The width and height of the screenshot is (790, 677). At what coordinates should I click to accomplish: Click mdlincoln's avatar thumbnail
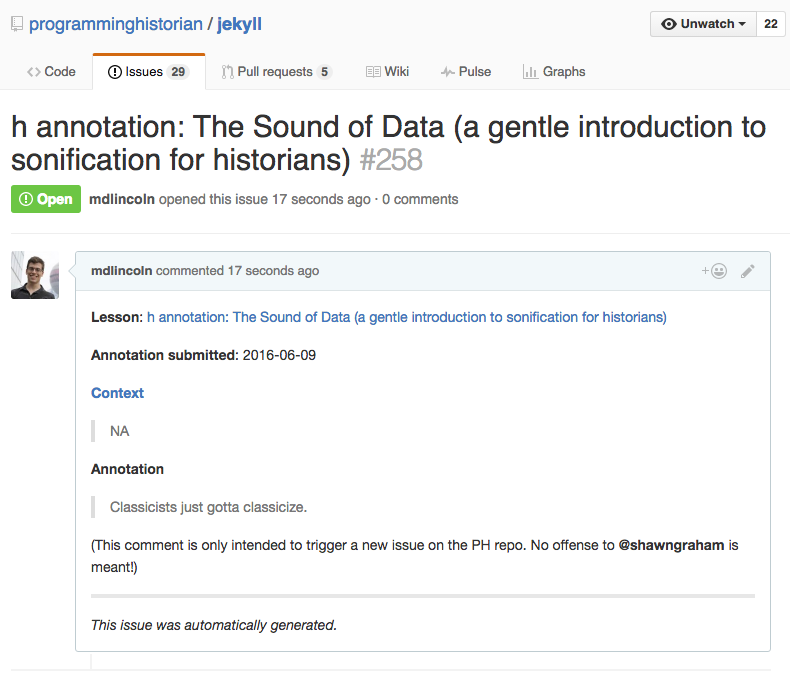(35, 275)
